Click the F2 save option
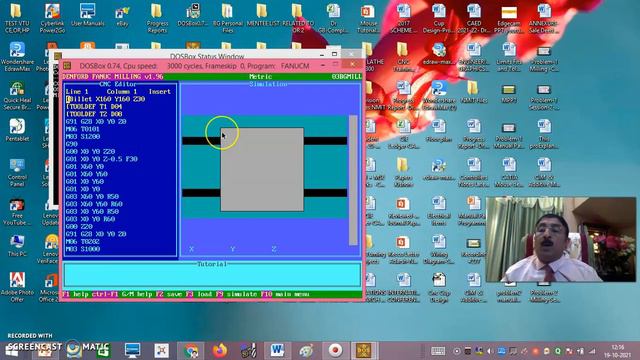 pyautogui.click(x=170, y=294)
